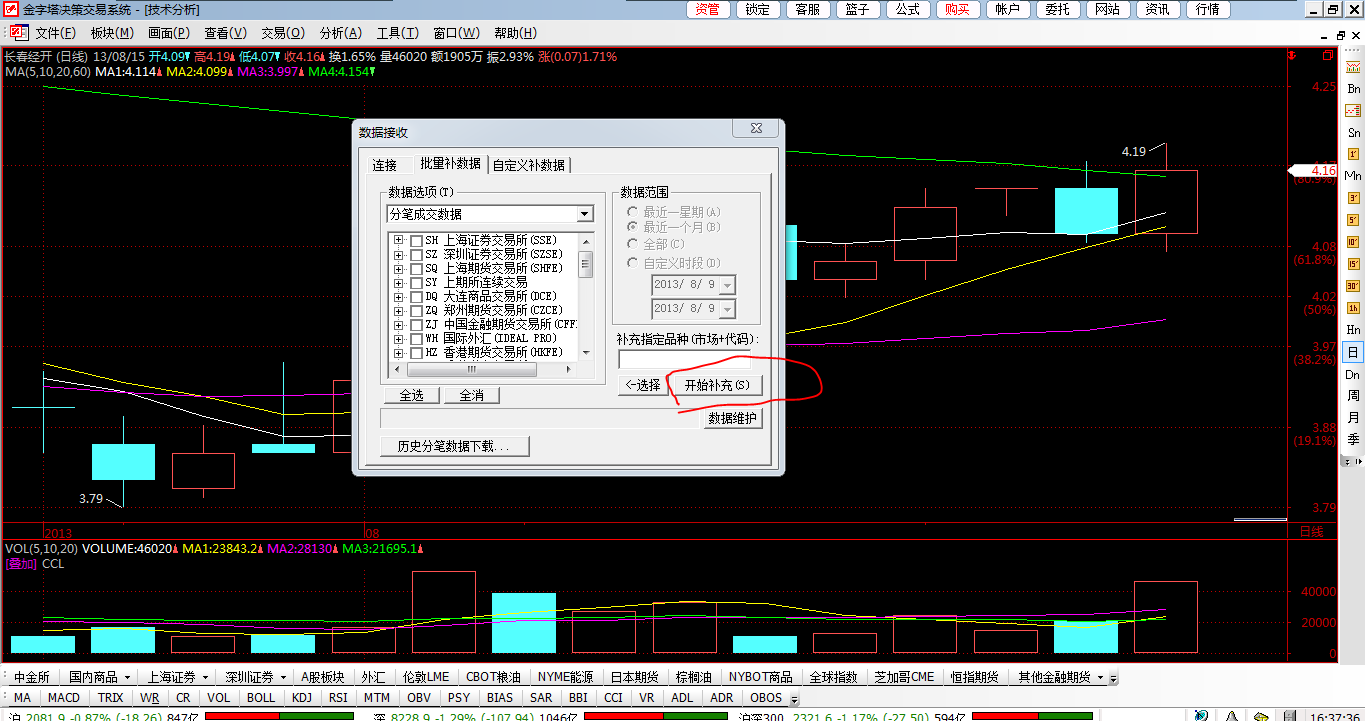Switch to the 自定义补数据 tab
This screenshot has width=1365, height=721.
click(529, 165)
